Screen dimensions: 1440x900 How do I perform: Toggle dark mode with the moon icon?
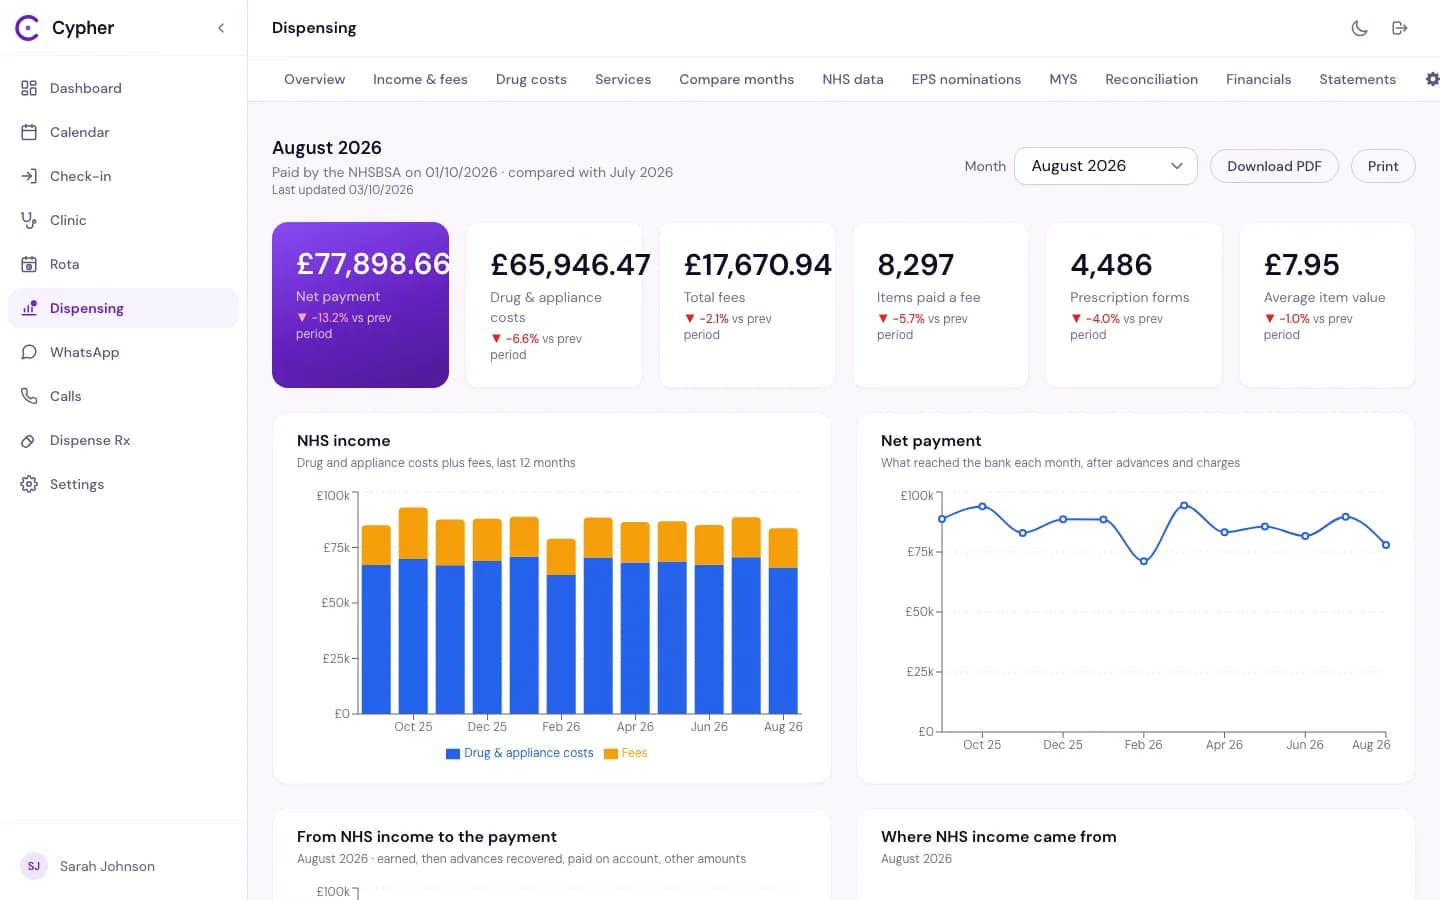[x=1359, y=28]
